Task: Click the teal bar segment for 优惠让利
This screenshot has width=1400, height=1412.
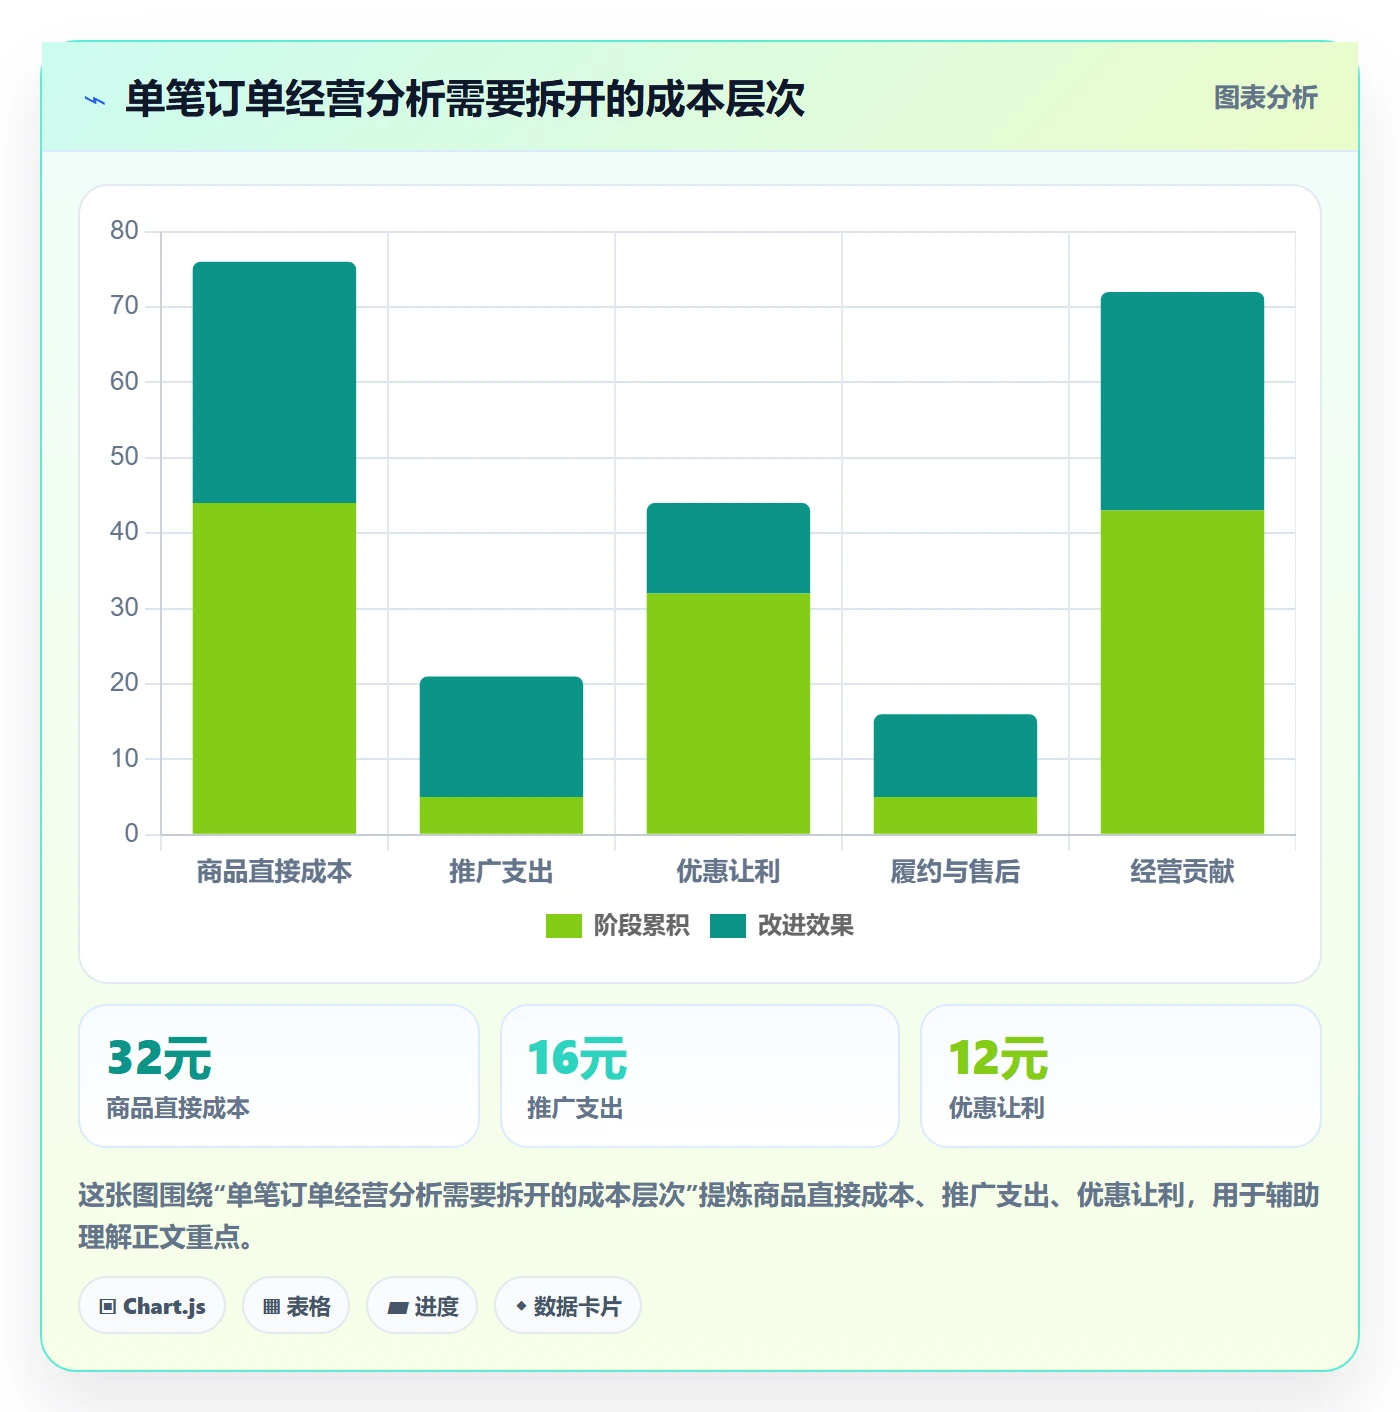Action: coord(728,548)
